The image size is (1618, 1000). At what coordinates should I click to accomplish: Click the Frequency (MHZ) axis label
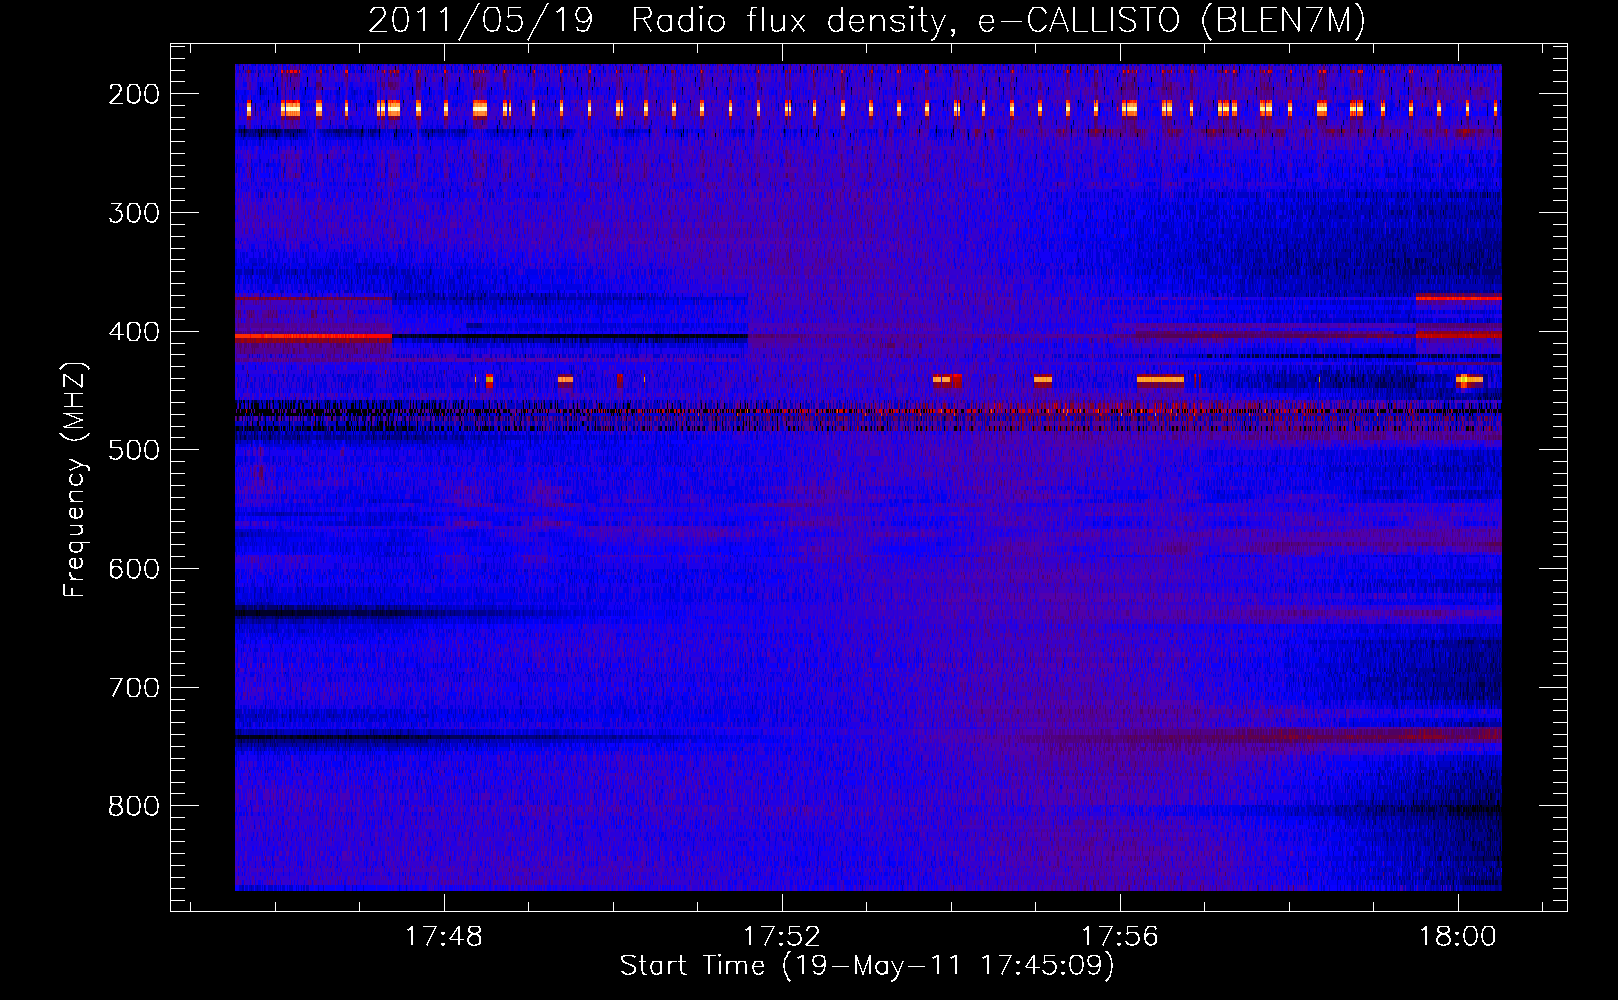click(x=75, y=479)
